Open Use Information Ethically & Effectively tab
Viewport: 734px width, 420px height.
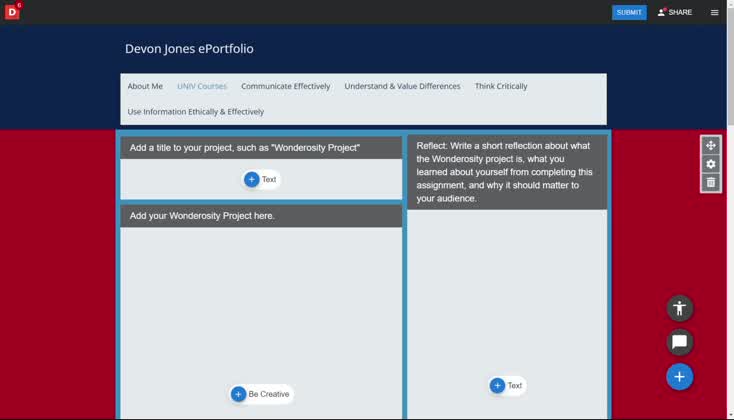point(196,111)
